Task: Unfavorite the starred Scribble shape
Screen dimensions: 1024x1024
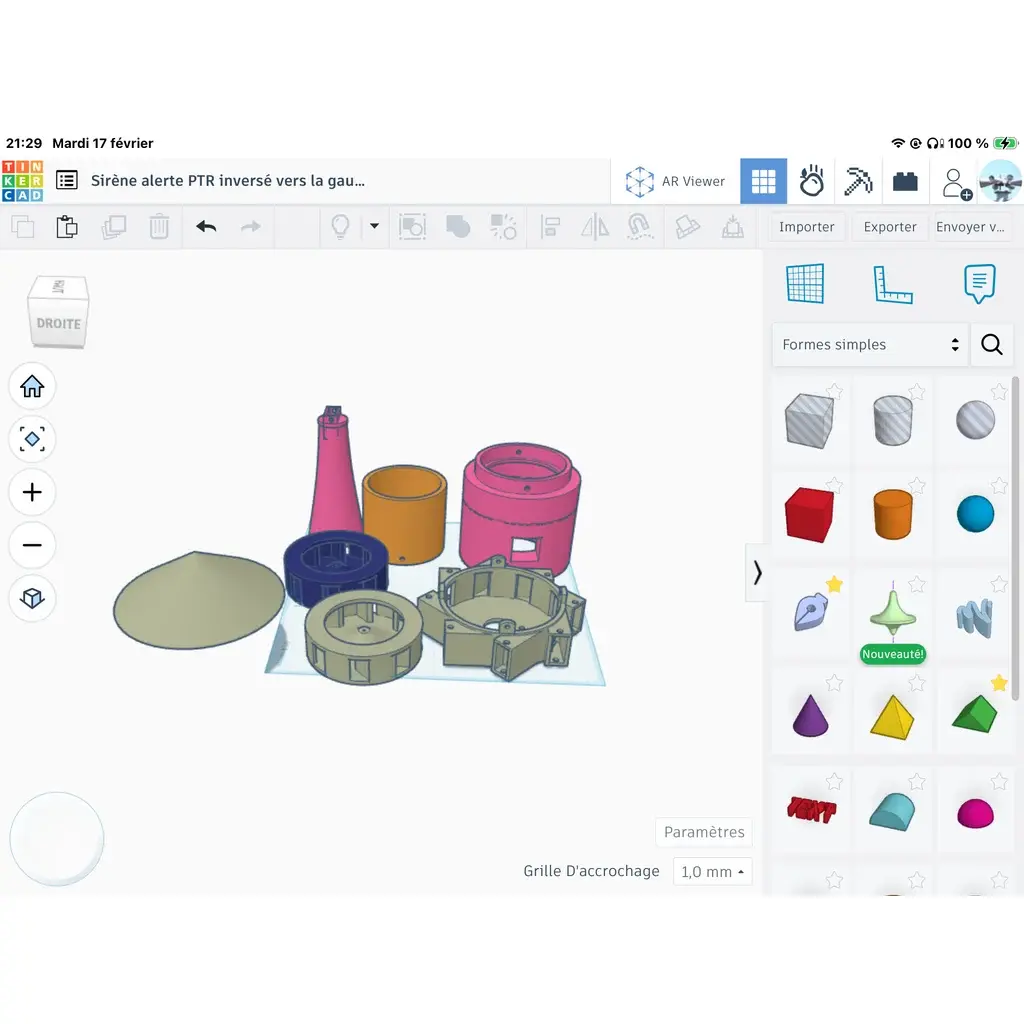Action: pyautogui.click(x=834, y=584)
